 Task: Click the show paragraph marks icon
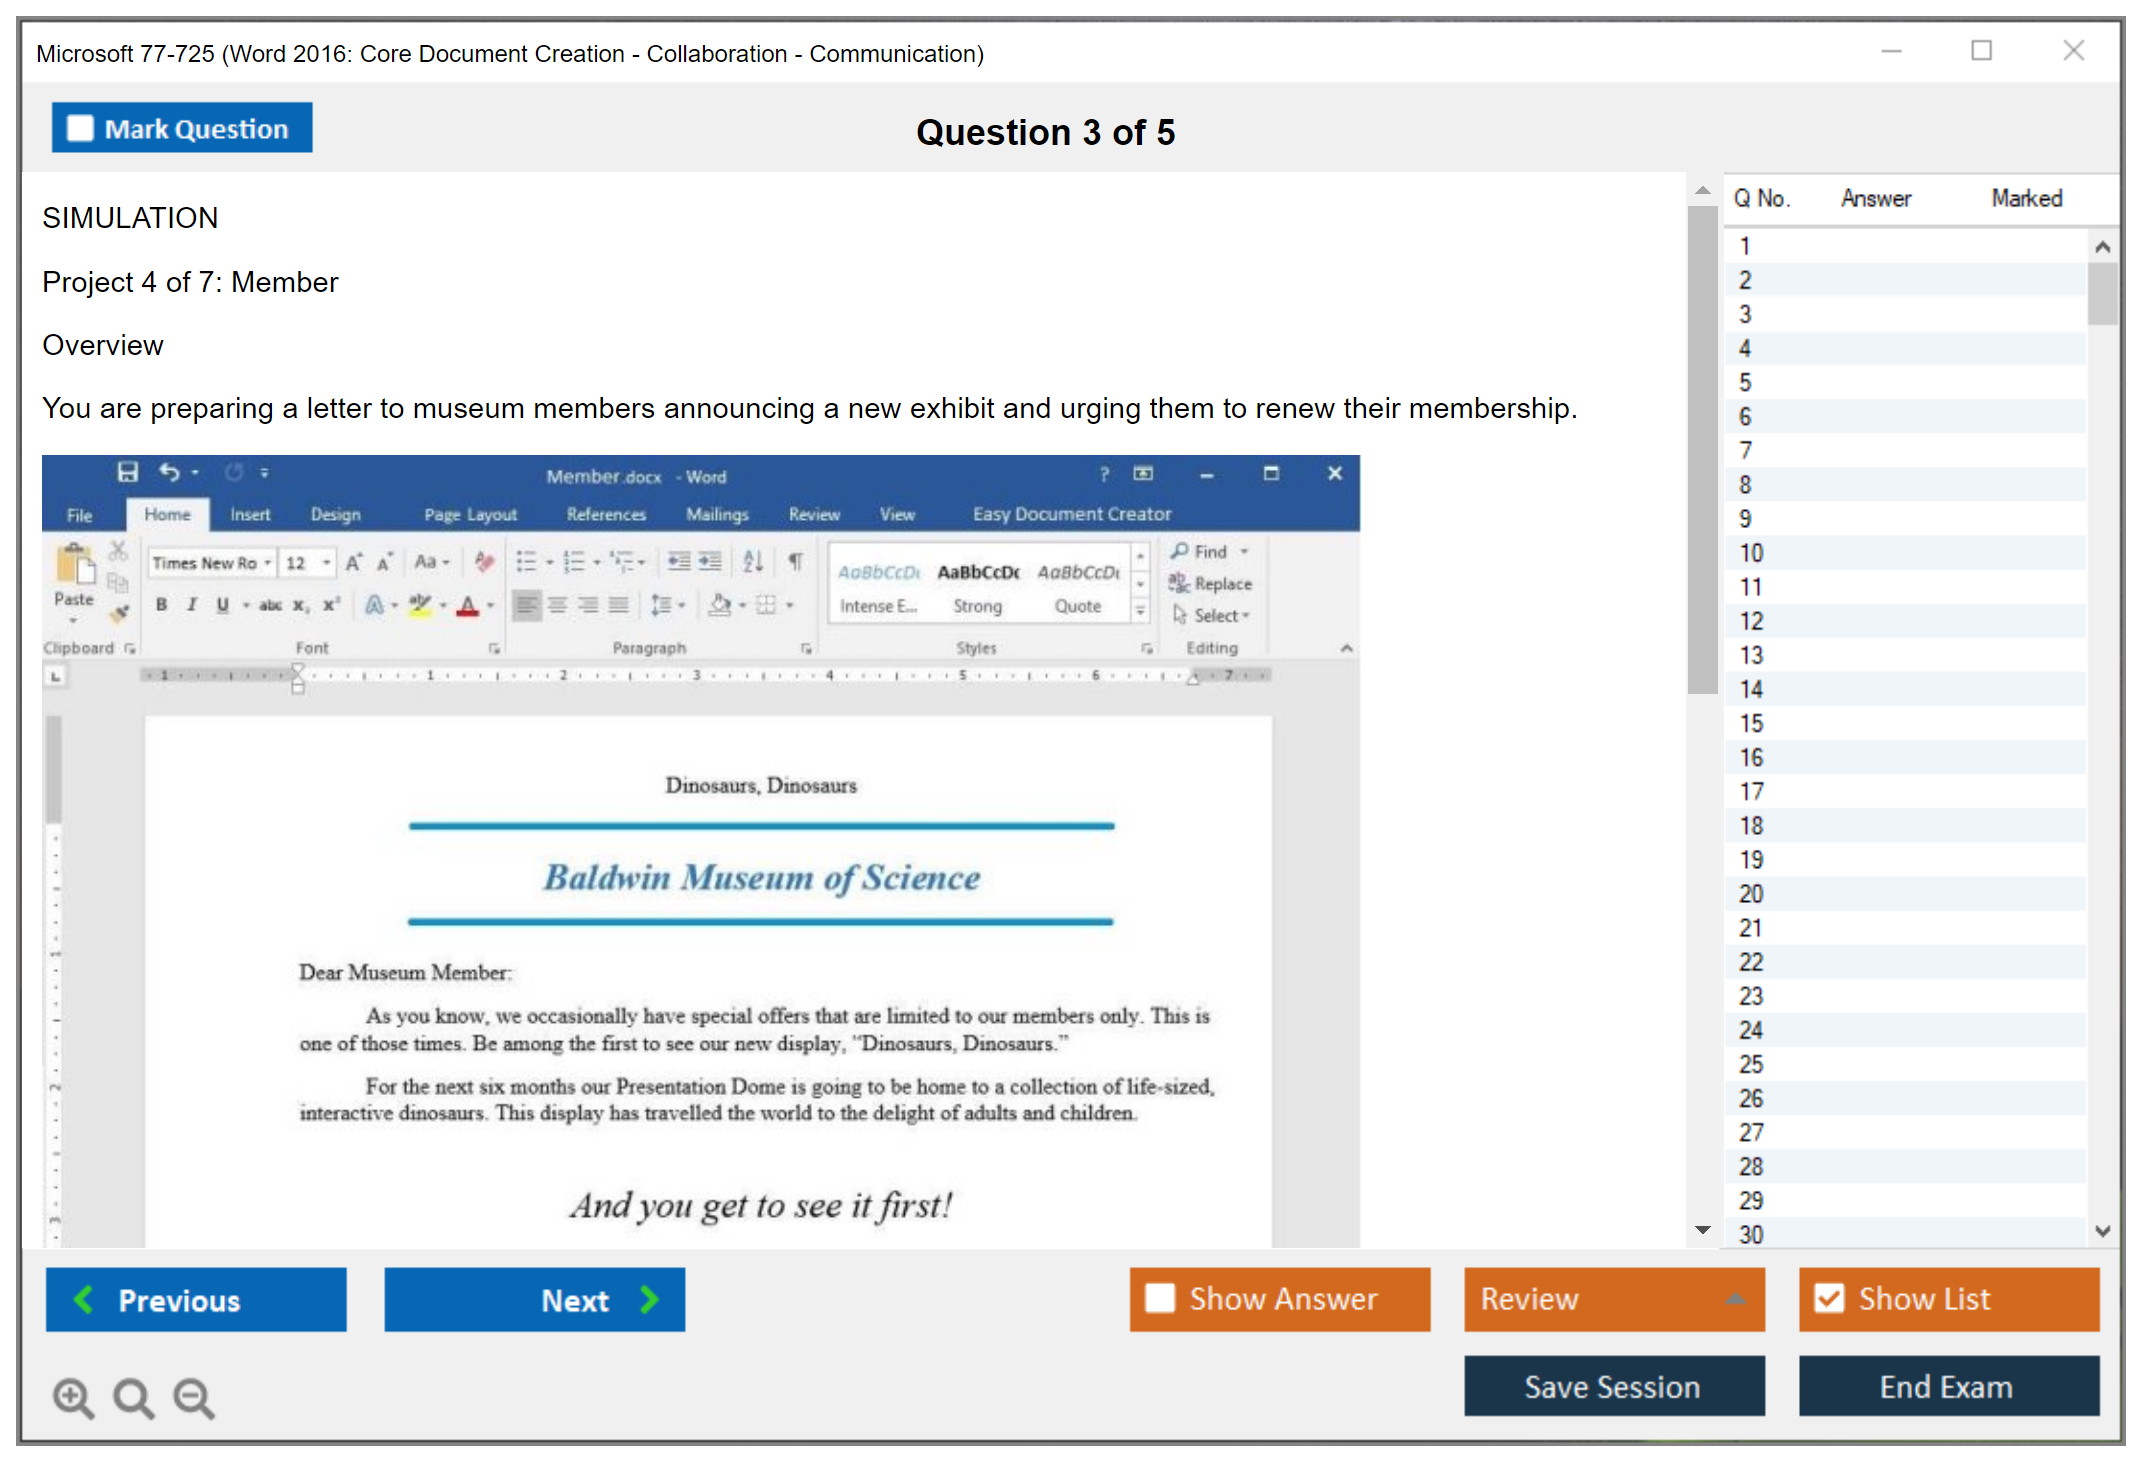[795, 562]
